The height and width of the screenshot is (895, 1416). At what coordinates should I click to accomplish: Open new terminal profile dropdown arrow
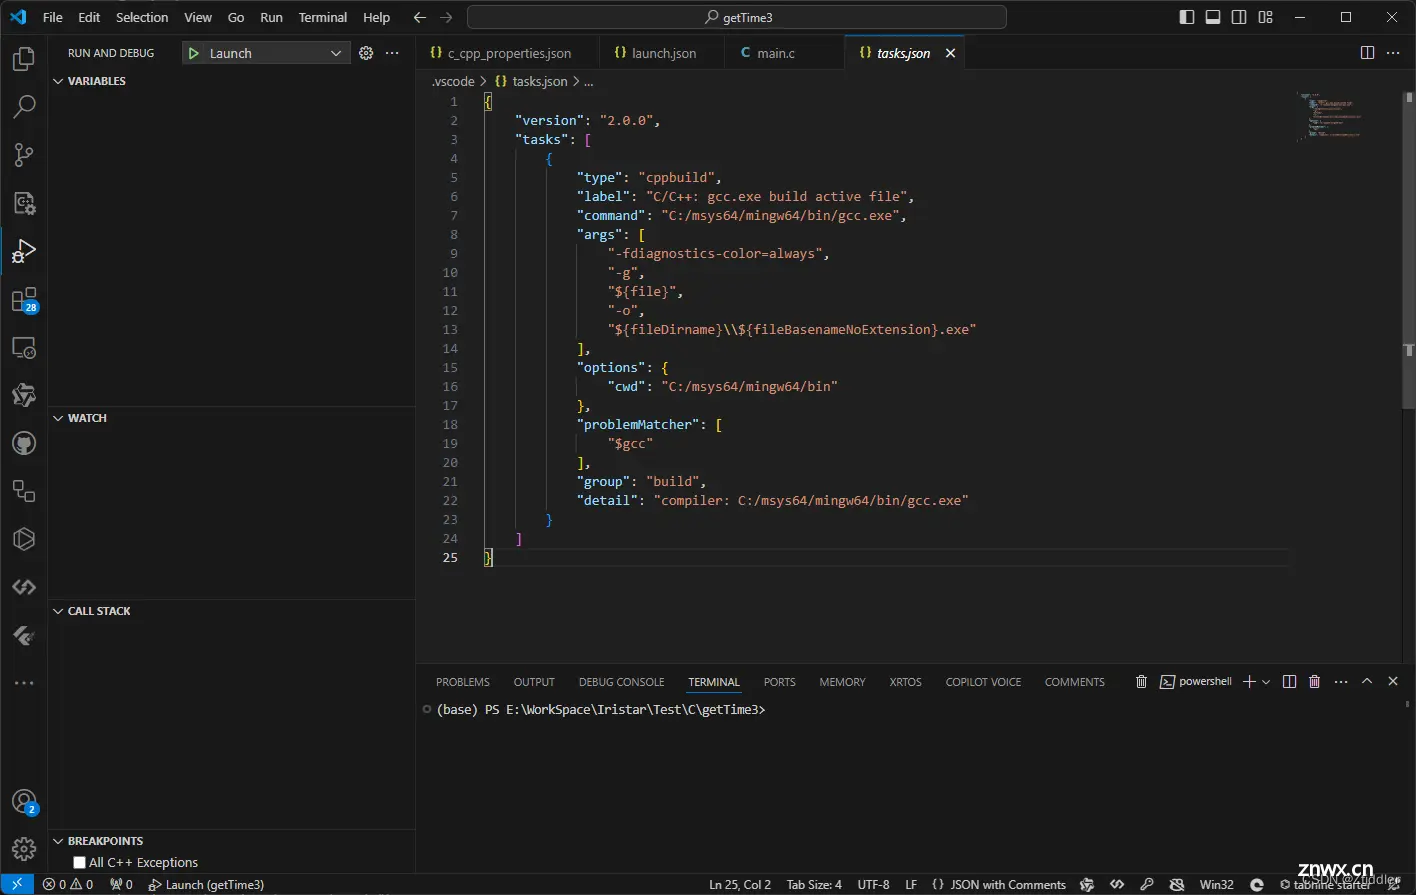(x=1266, y=681)
